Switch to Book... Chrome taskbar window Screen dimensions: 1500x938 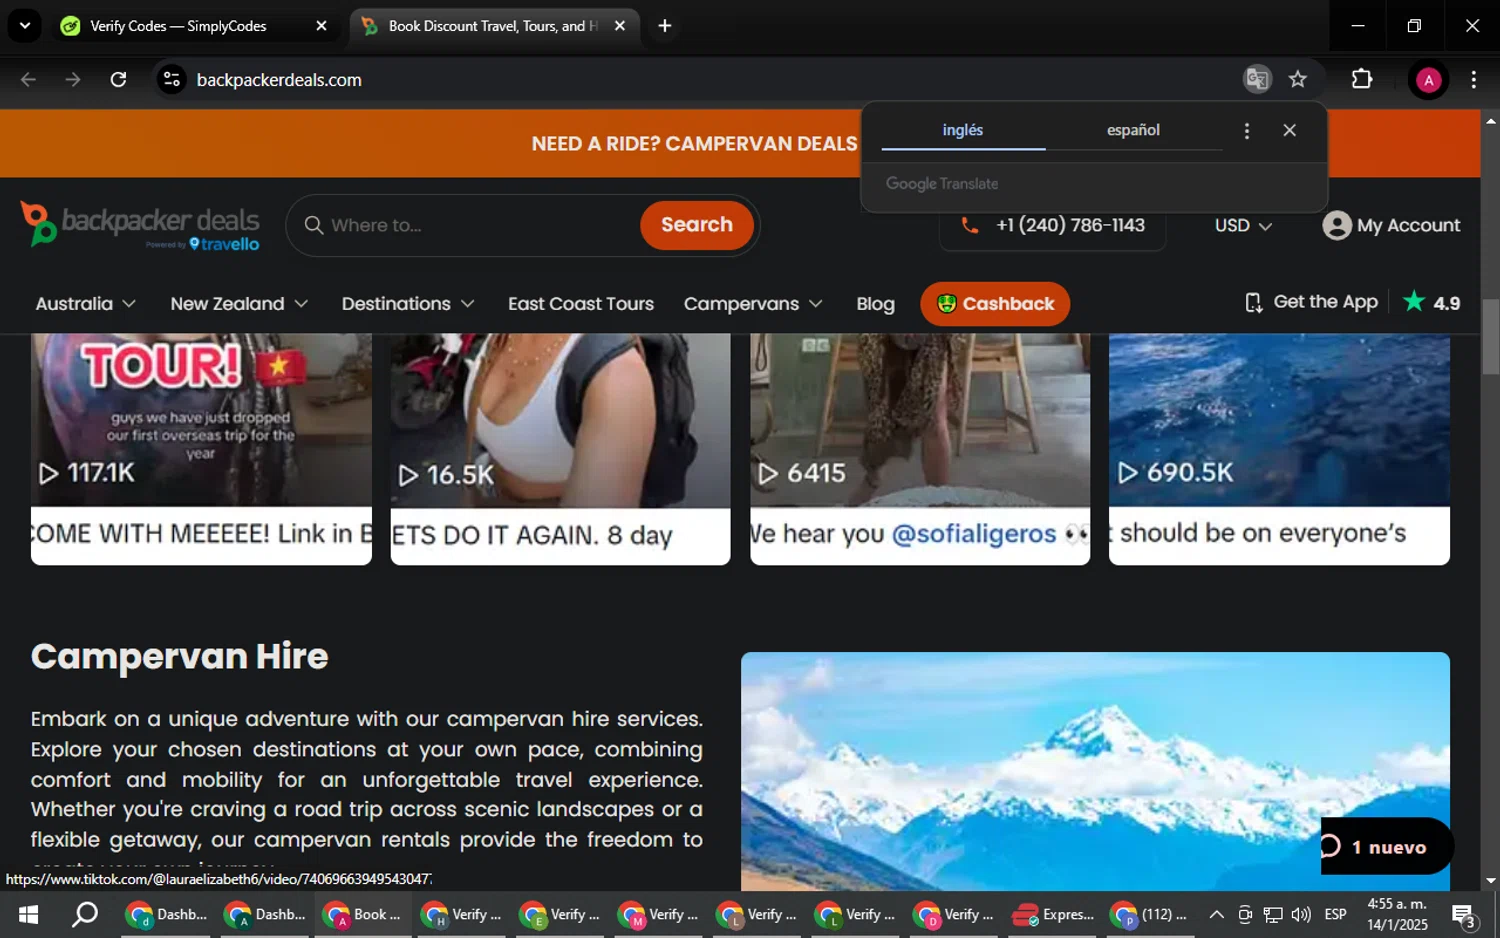(x=362, y=914)
